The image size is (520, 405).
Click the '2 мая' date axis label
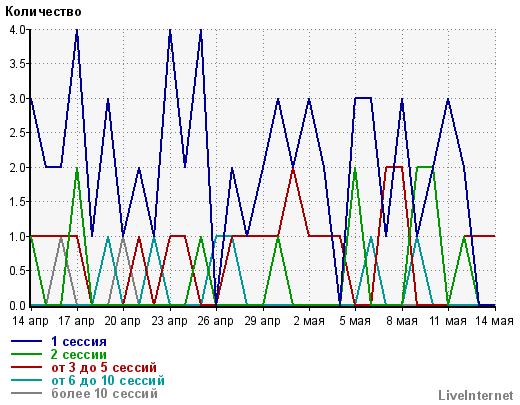point(309,321)
